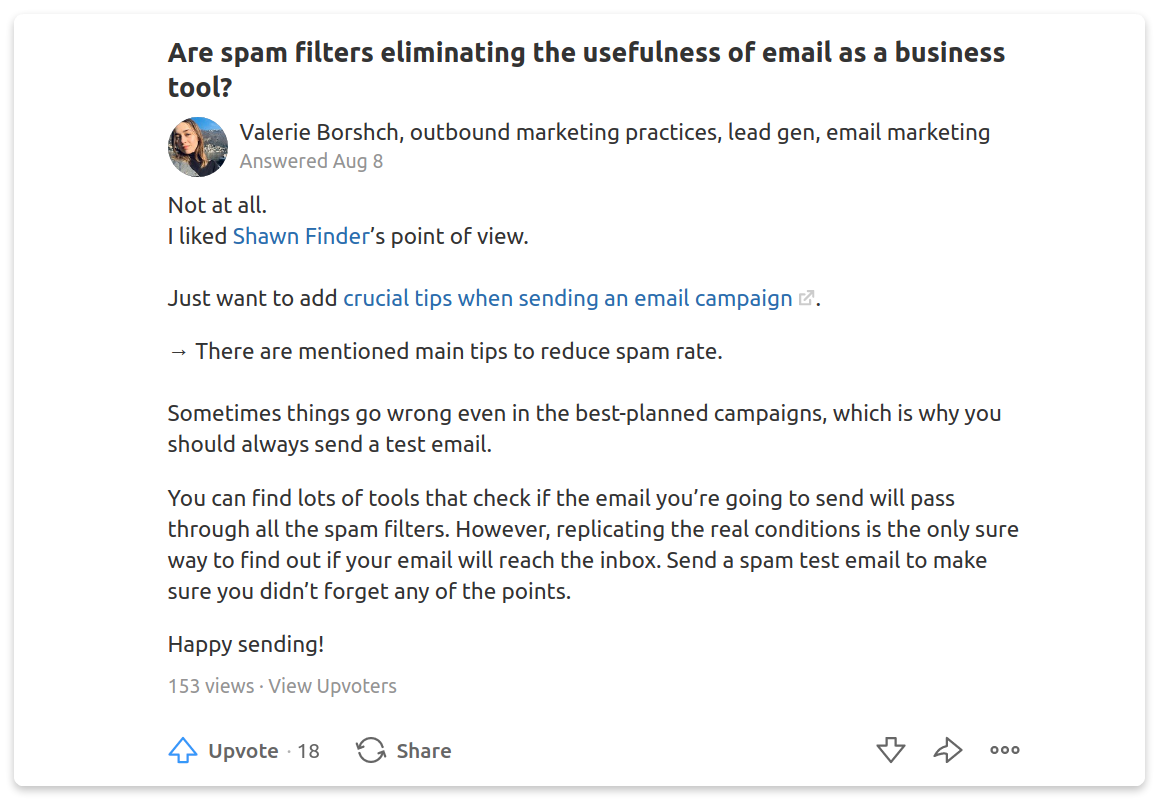Screen dimensions: 1159x800
Task: Downvote the answer with the down arrow
Action: (x=891, y=750)
